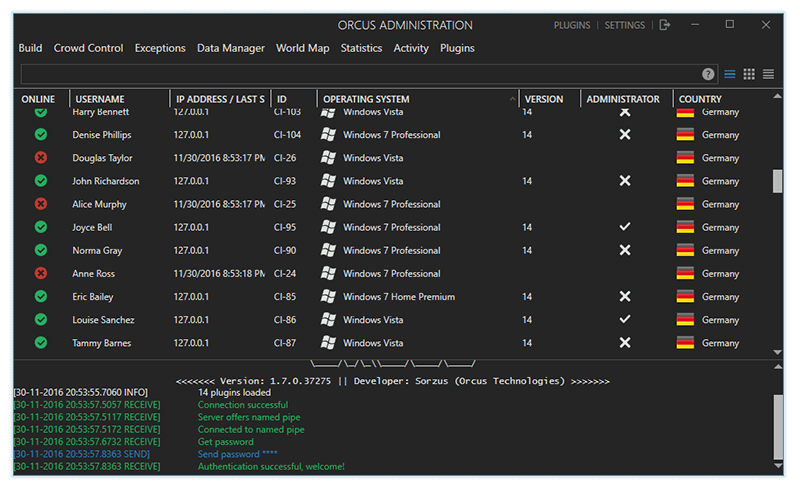Sort by IP ADDRESS / LAST S column header
Image resolution: width=800 pixels, height=492 pixels.
tap(220, 99)
